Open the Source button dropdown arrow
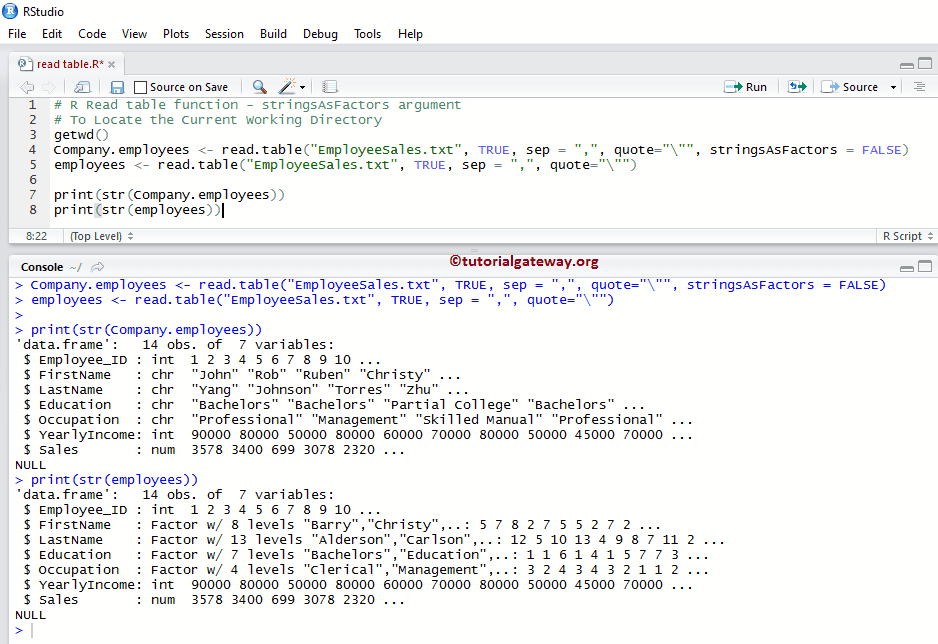 coord(893,87)
